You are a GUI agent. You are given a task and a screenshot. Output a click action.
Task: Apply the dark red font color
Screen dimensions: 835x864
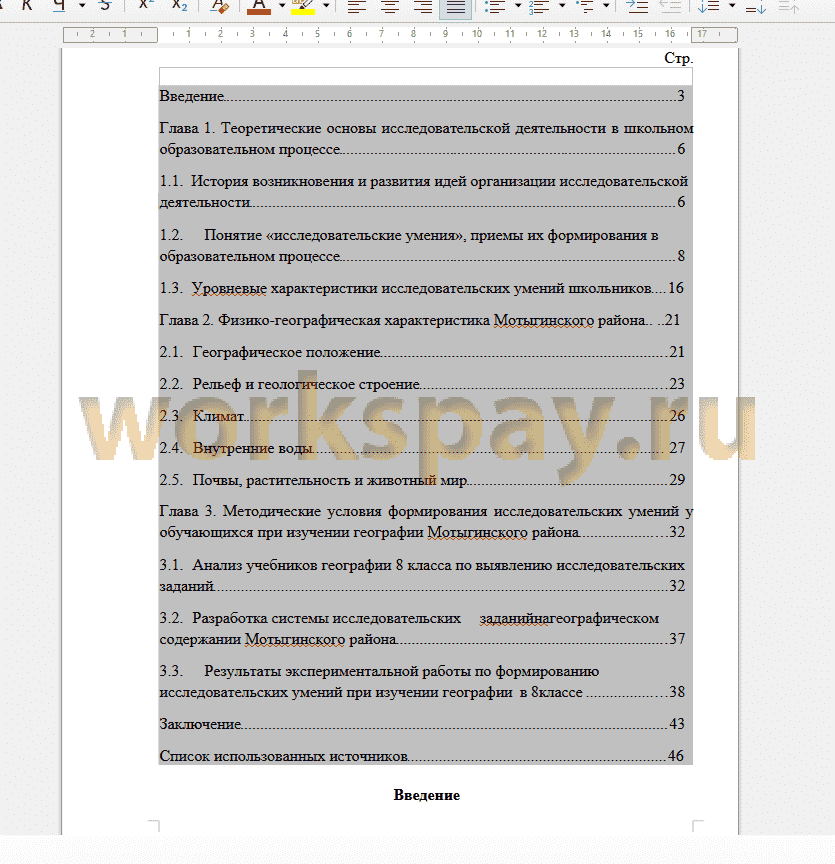[259, 7]
